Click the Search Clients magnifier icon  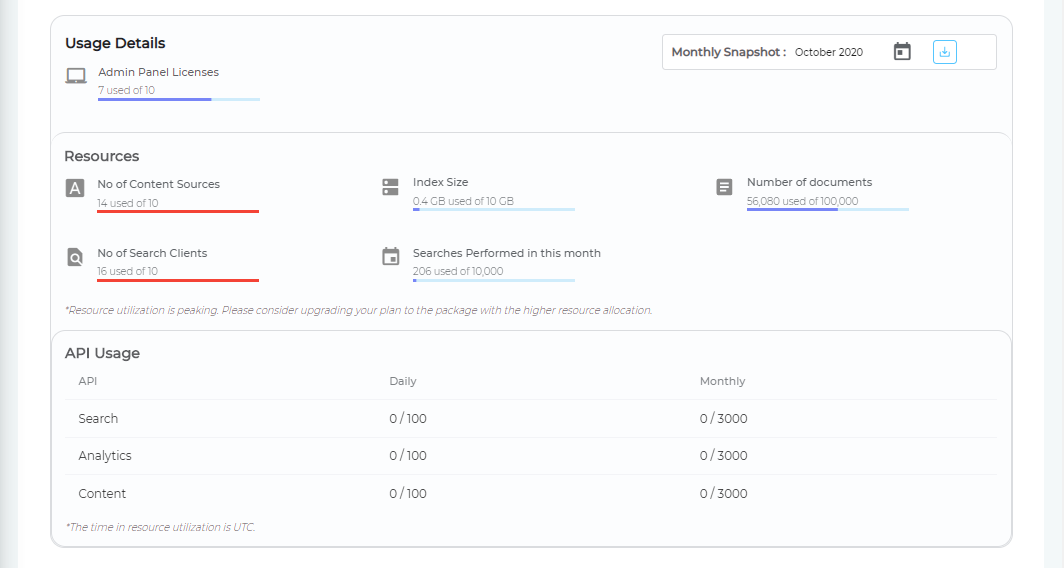coord(75,258)
